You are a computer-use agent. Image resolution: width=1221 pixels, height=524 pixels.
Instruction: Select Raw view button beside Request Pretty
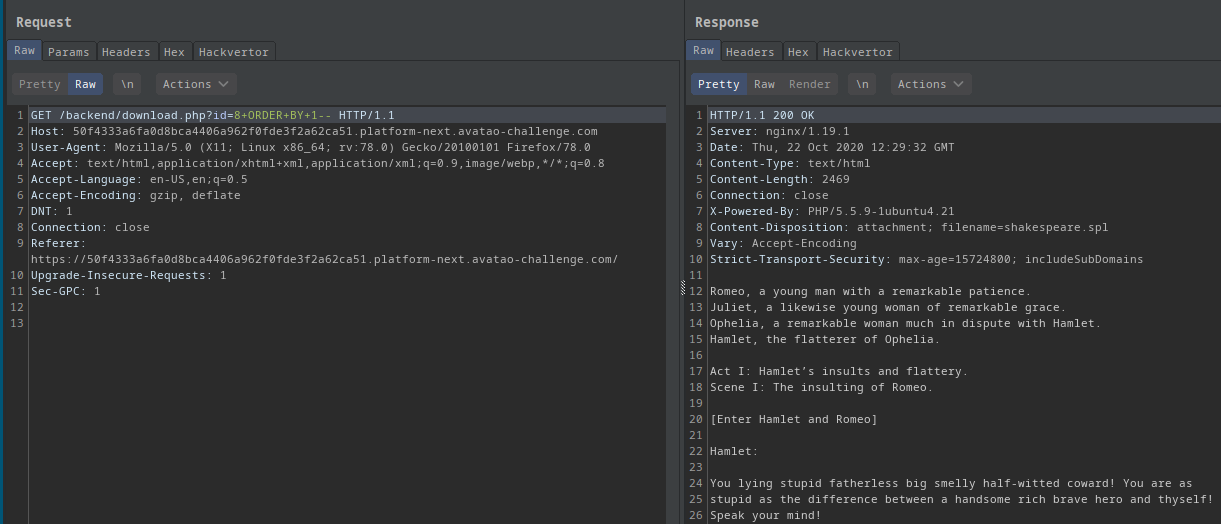tap(86, 84)
